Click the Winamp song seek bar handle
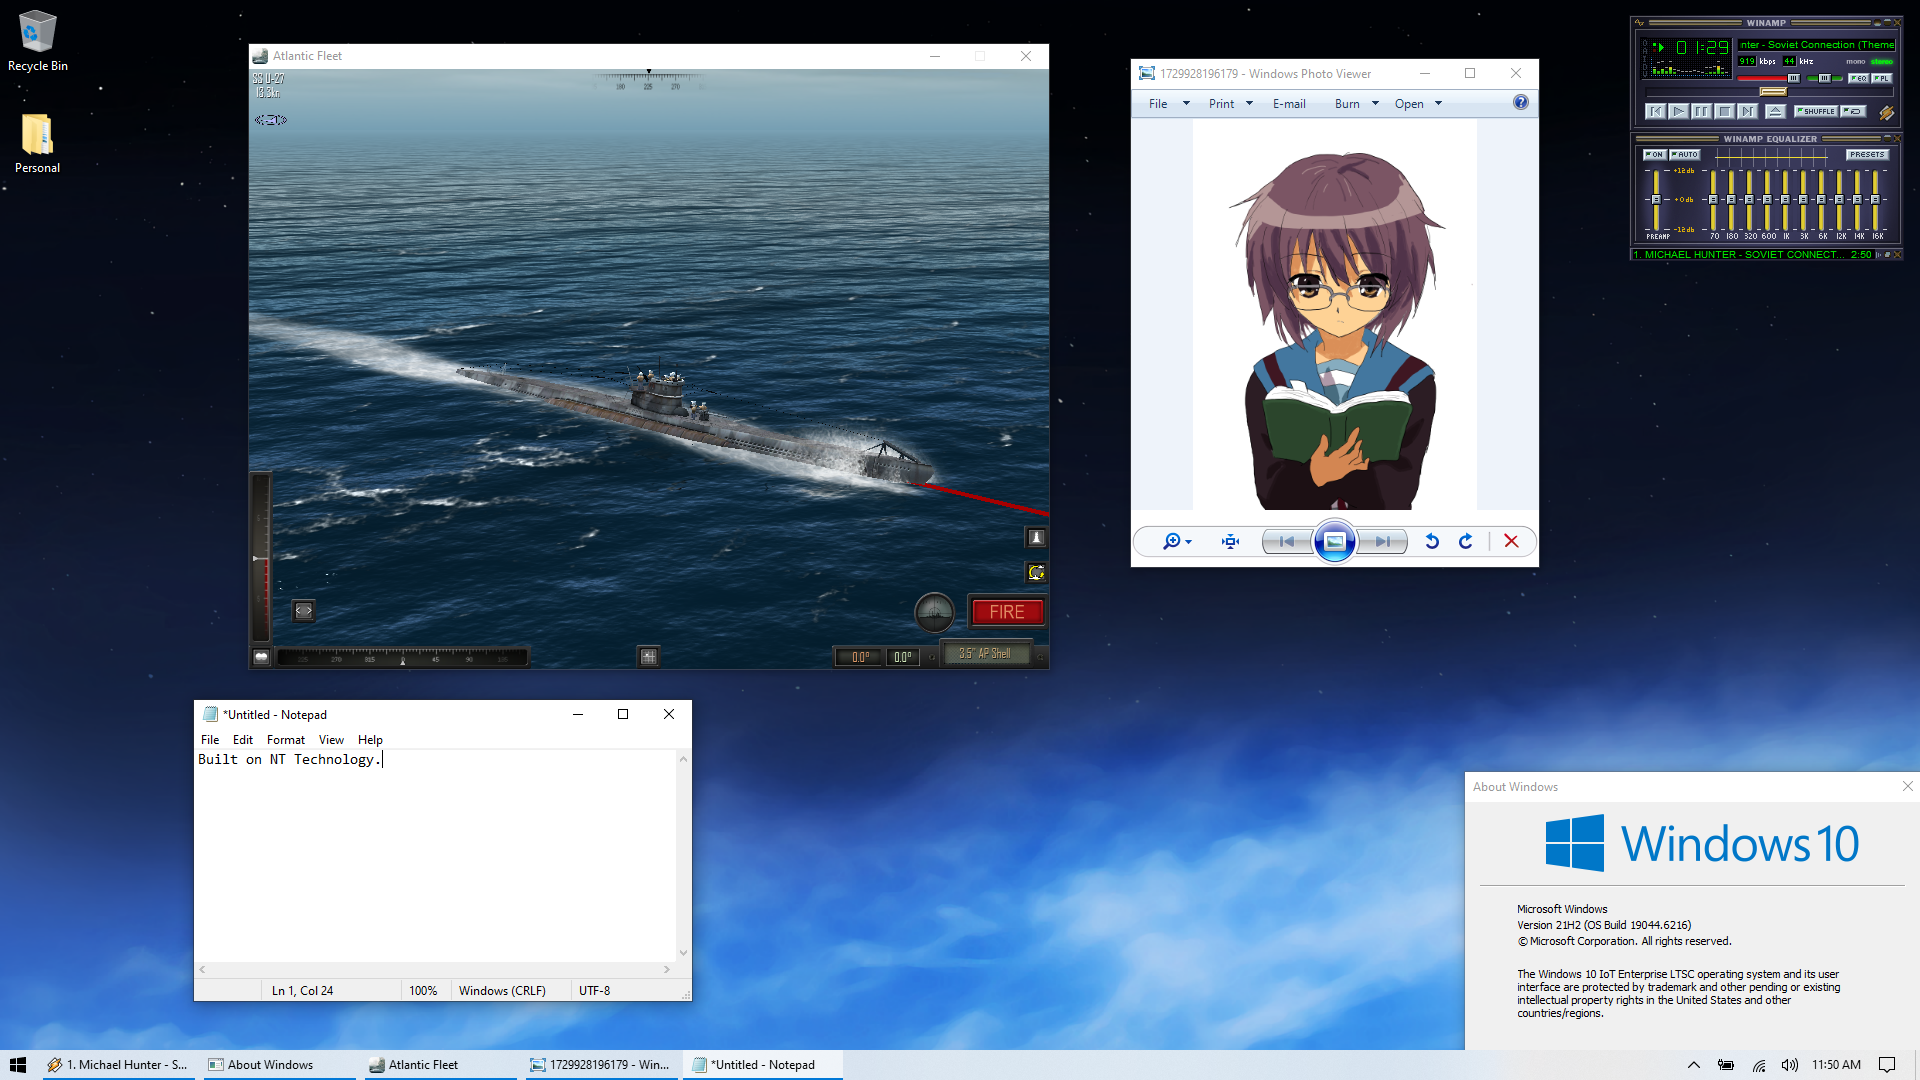This screenshot has width=1920, height=1080. tap(1773, 92)
